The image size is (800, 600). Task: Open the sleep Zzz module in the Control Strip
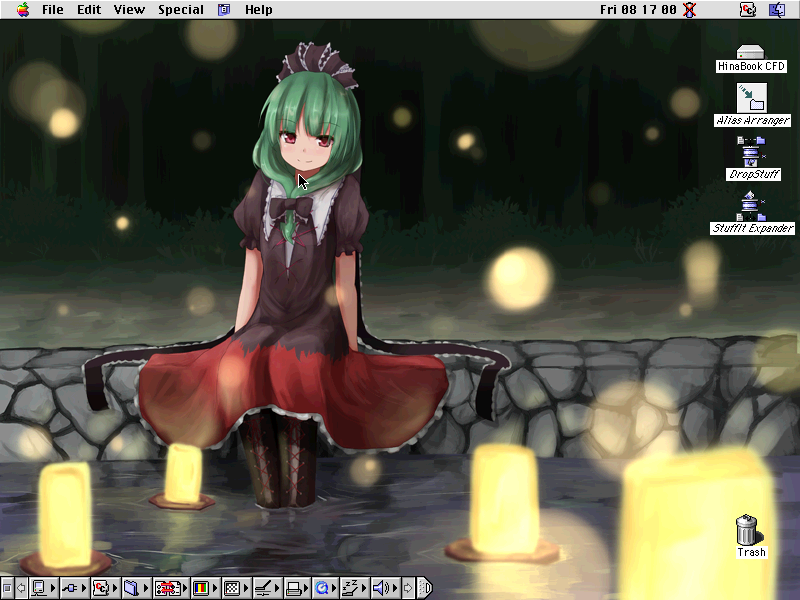tap(354, 588)
